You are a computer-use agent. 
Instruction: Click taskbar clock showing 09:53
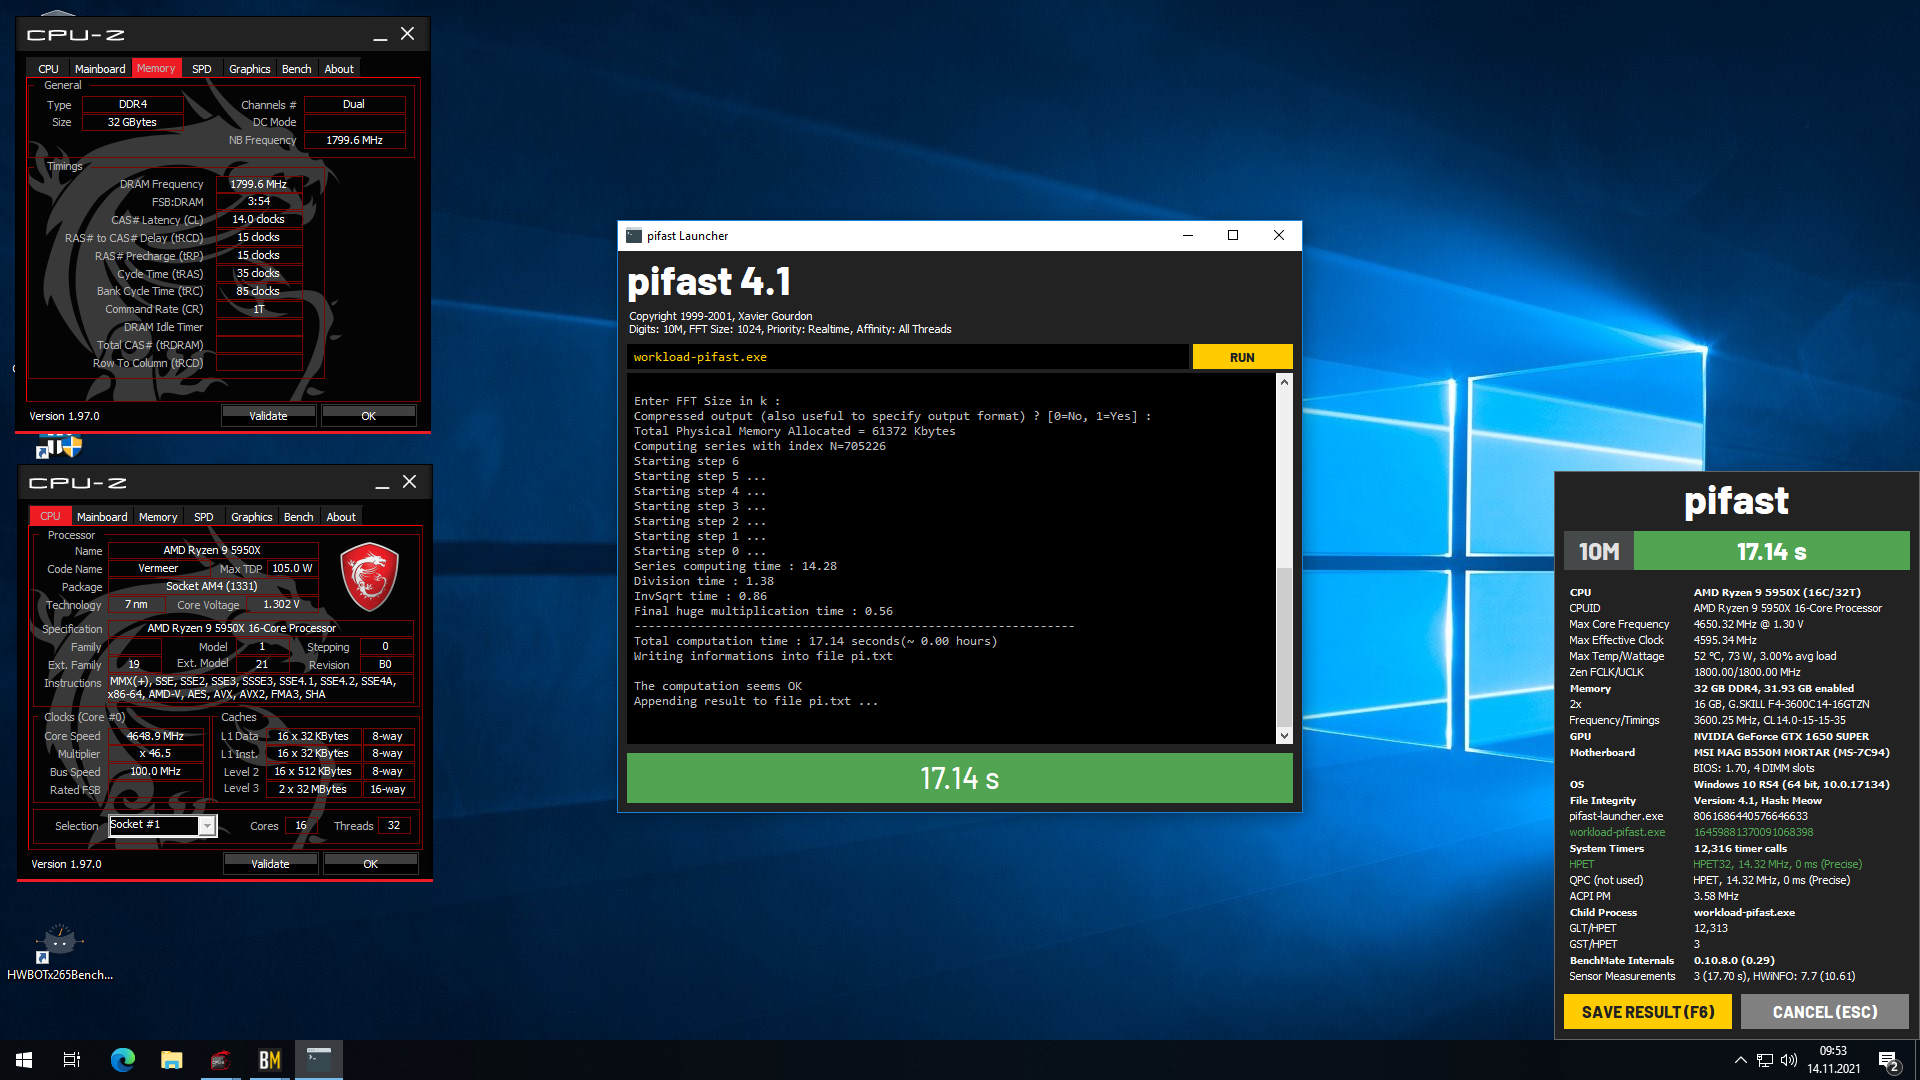tap(1833, 1060)
